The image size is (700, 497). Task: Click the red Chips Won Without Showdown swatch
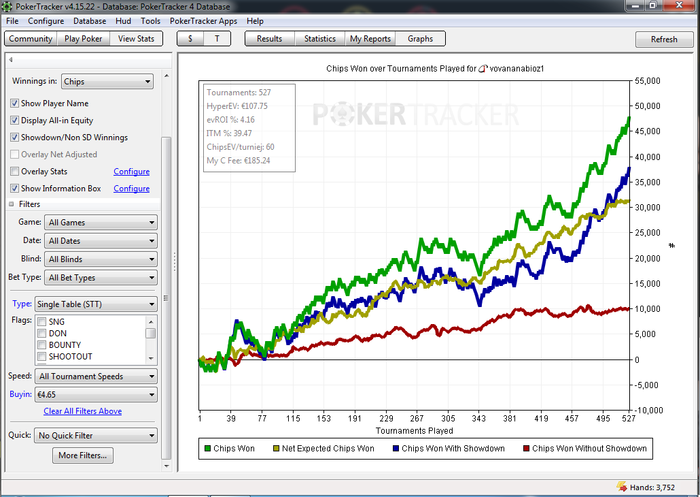pyautogui.click(x=526, y=448)
